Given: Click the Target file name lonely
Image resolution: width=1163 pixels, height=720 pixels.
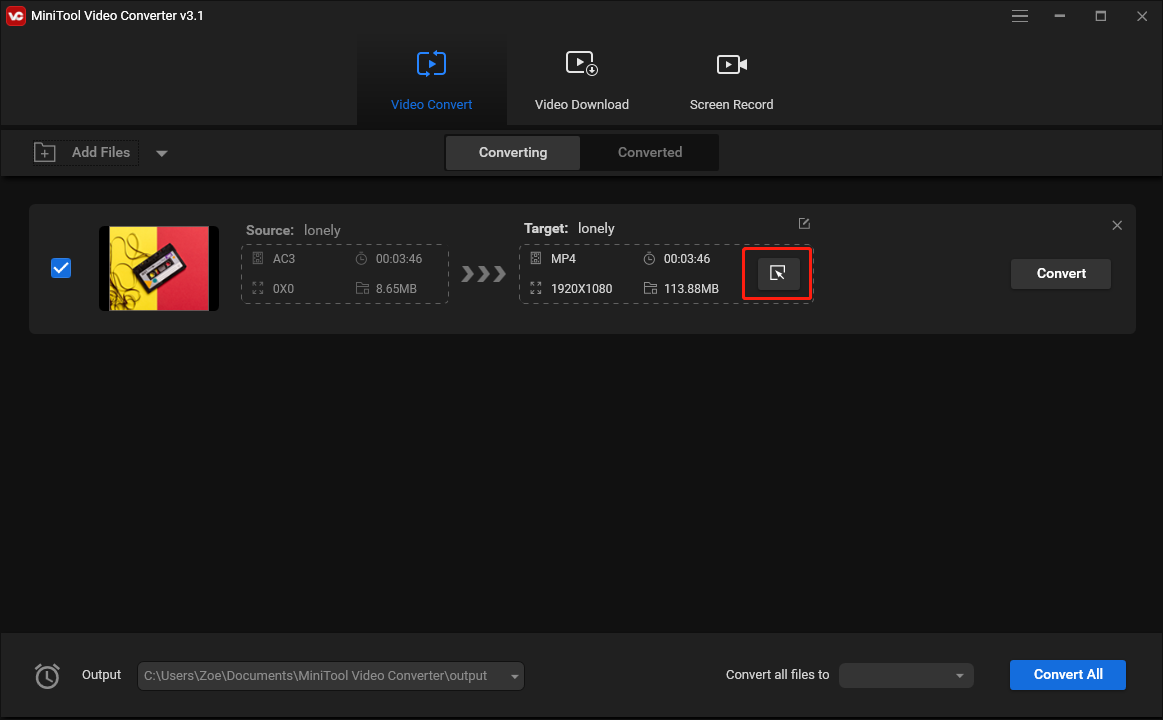Looking at the screenshot, I should 596,229.
